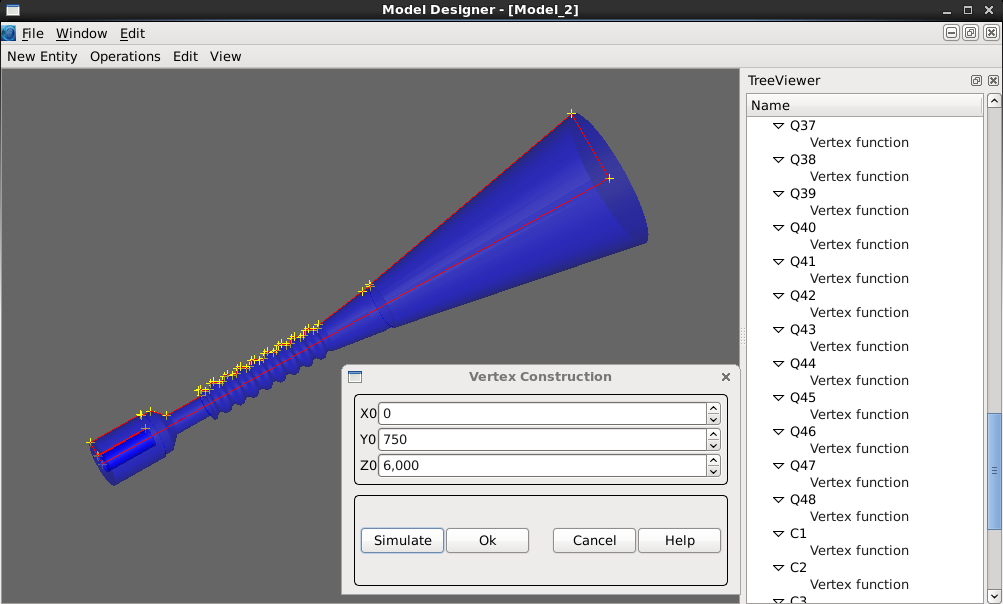Viewport: 1003px width, 604px height.
Task: Collapse the C1 tree node
Action: pyautogui.click(x=778, y=534)
